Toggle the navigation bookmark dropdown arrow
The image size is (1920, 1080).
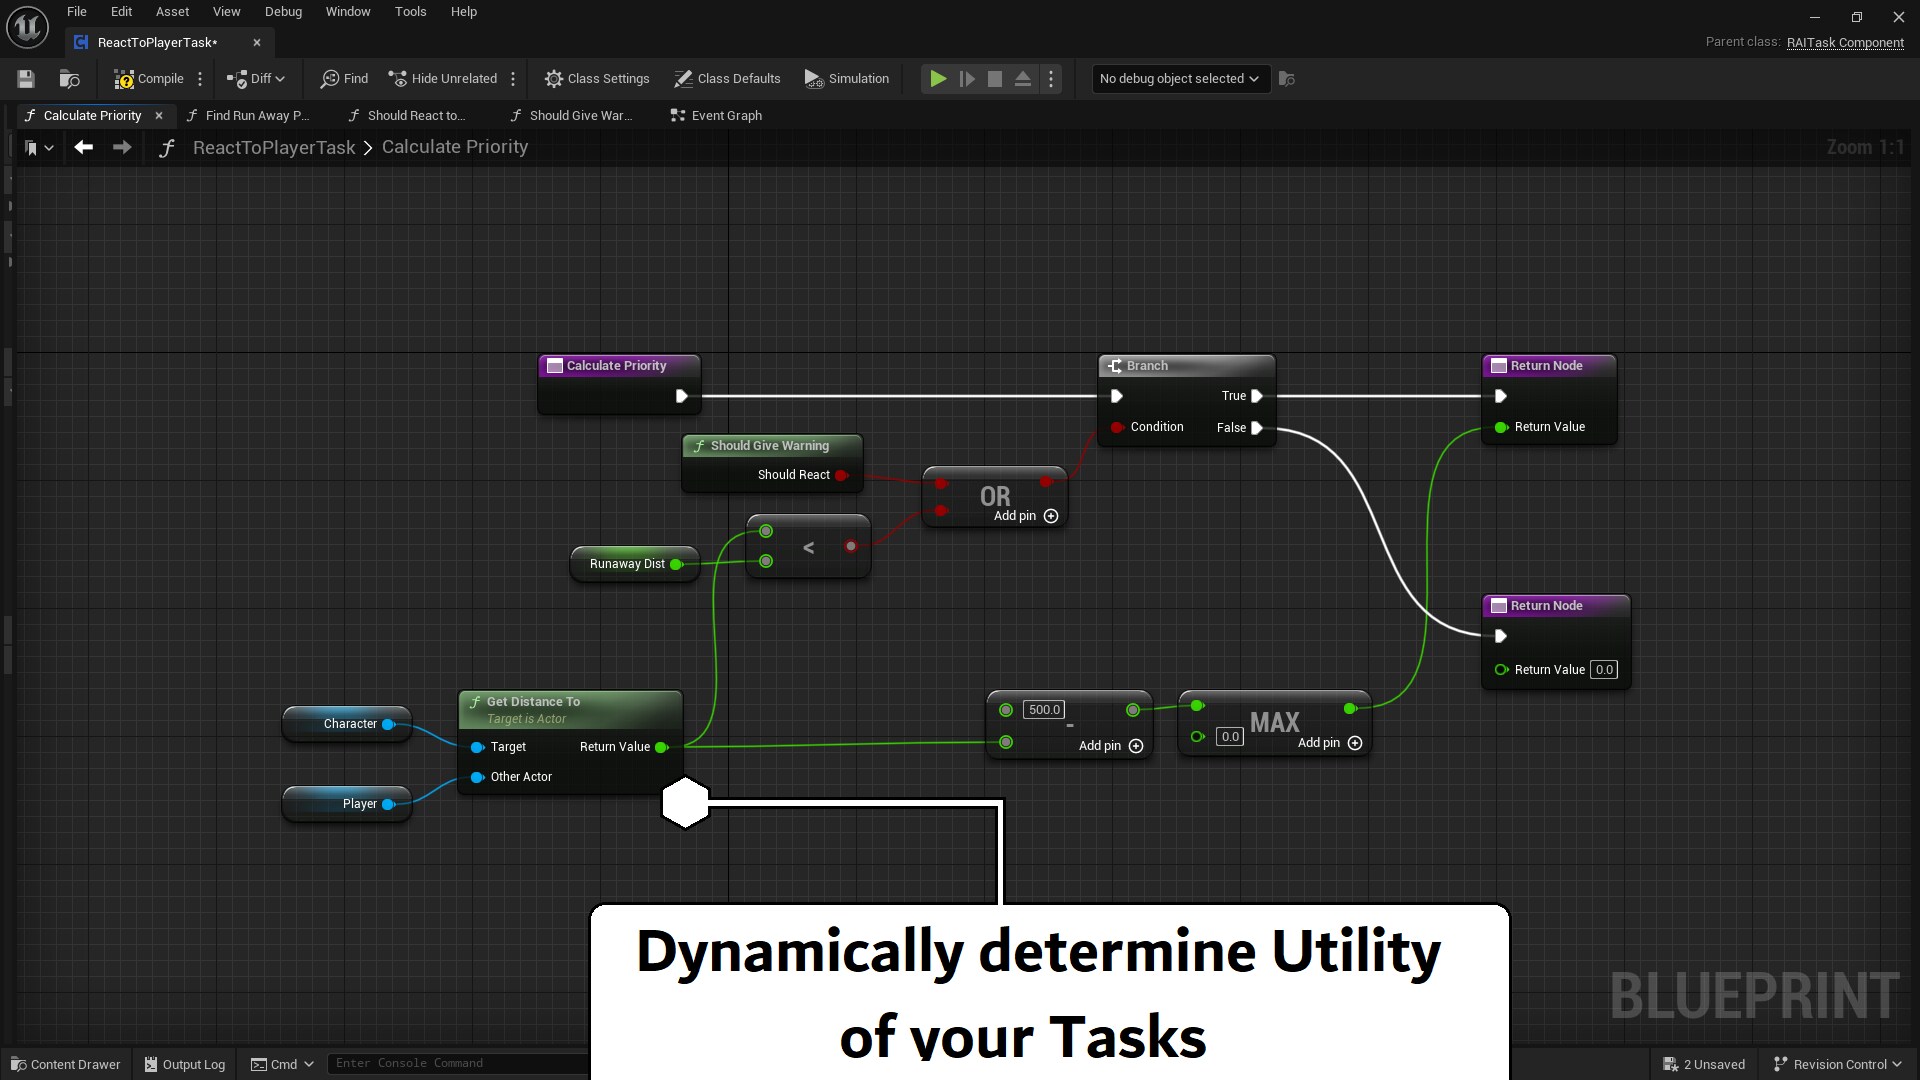pyautogui.click(x=50, y=147)
